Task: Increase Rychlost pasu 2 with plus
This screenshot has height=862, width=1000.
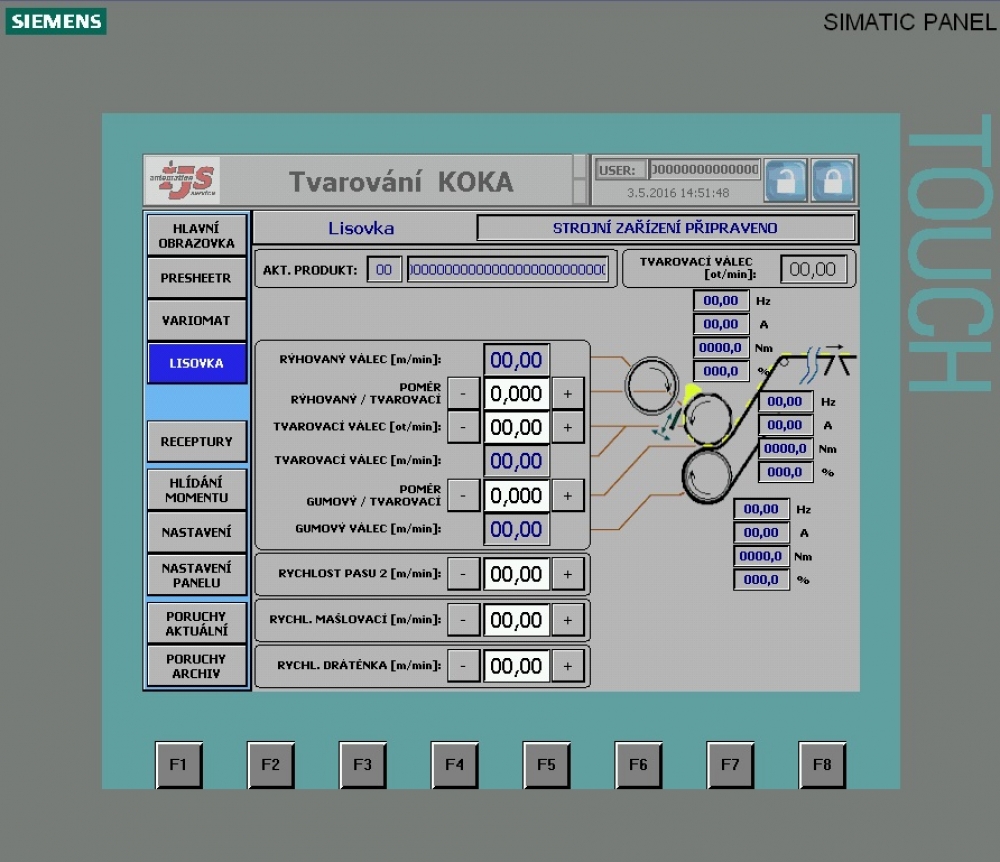Action: 567,574
